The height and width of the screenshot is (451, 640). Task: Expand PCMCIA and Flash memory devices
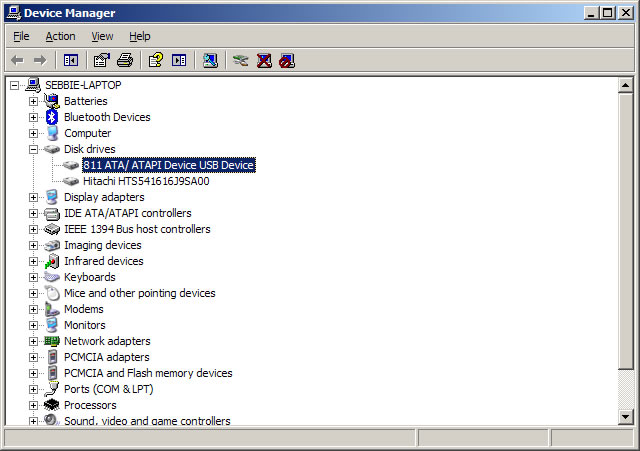pyautogui.click(x=33, y=373)
